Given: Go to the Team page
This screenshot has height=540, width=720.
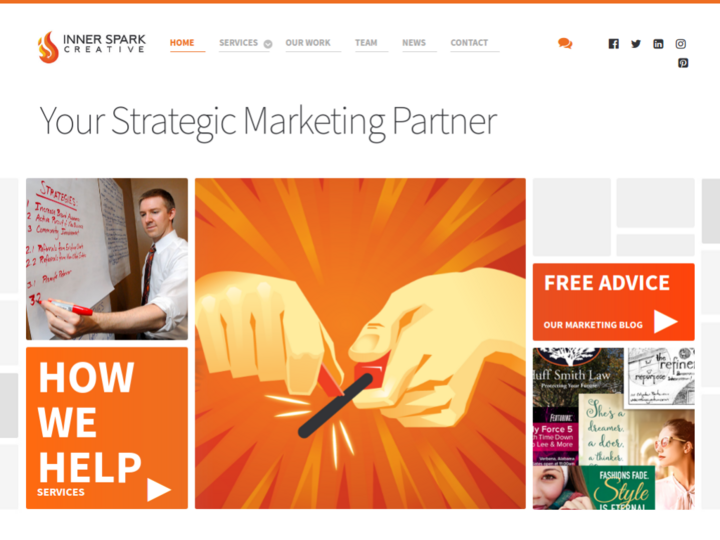Looking at the screenshot, I should pyautogui.click(x=366, y=43).
